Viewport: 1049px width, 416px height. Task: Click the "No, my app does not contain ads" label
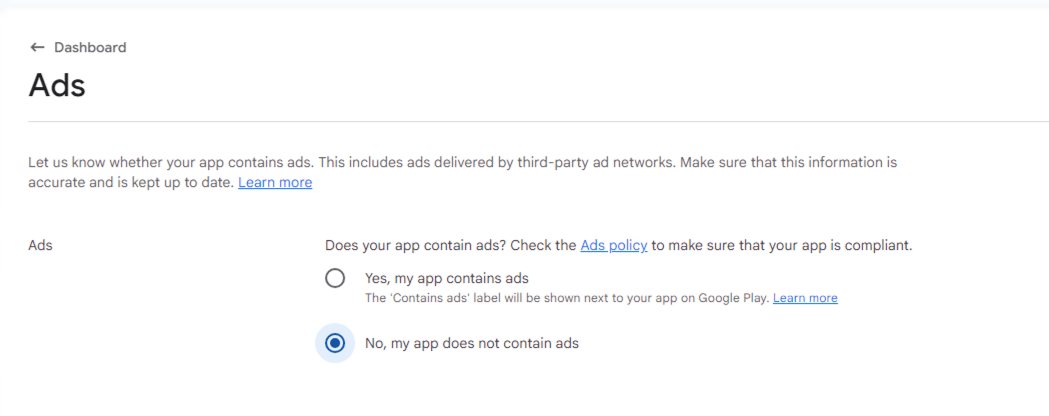(472, 343)
